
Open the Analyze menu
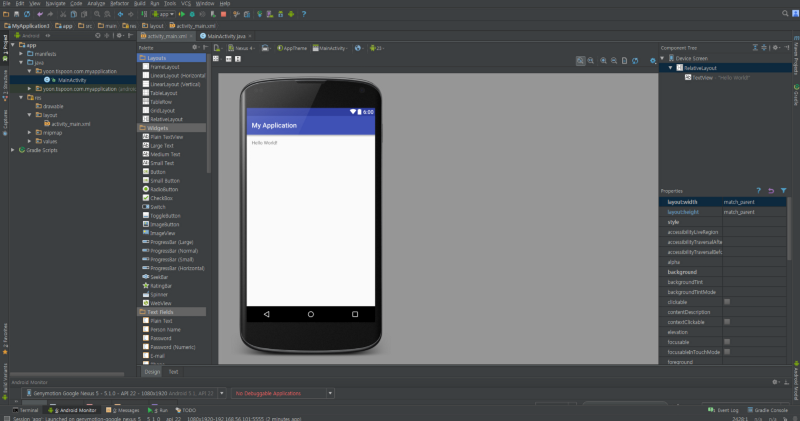[x=96, y=4]
